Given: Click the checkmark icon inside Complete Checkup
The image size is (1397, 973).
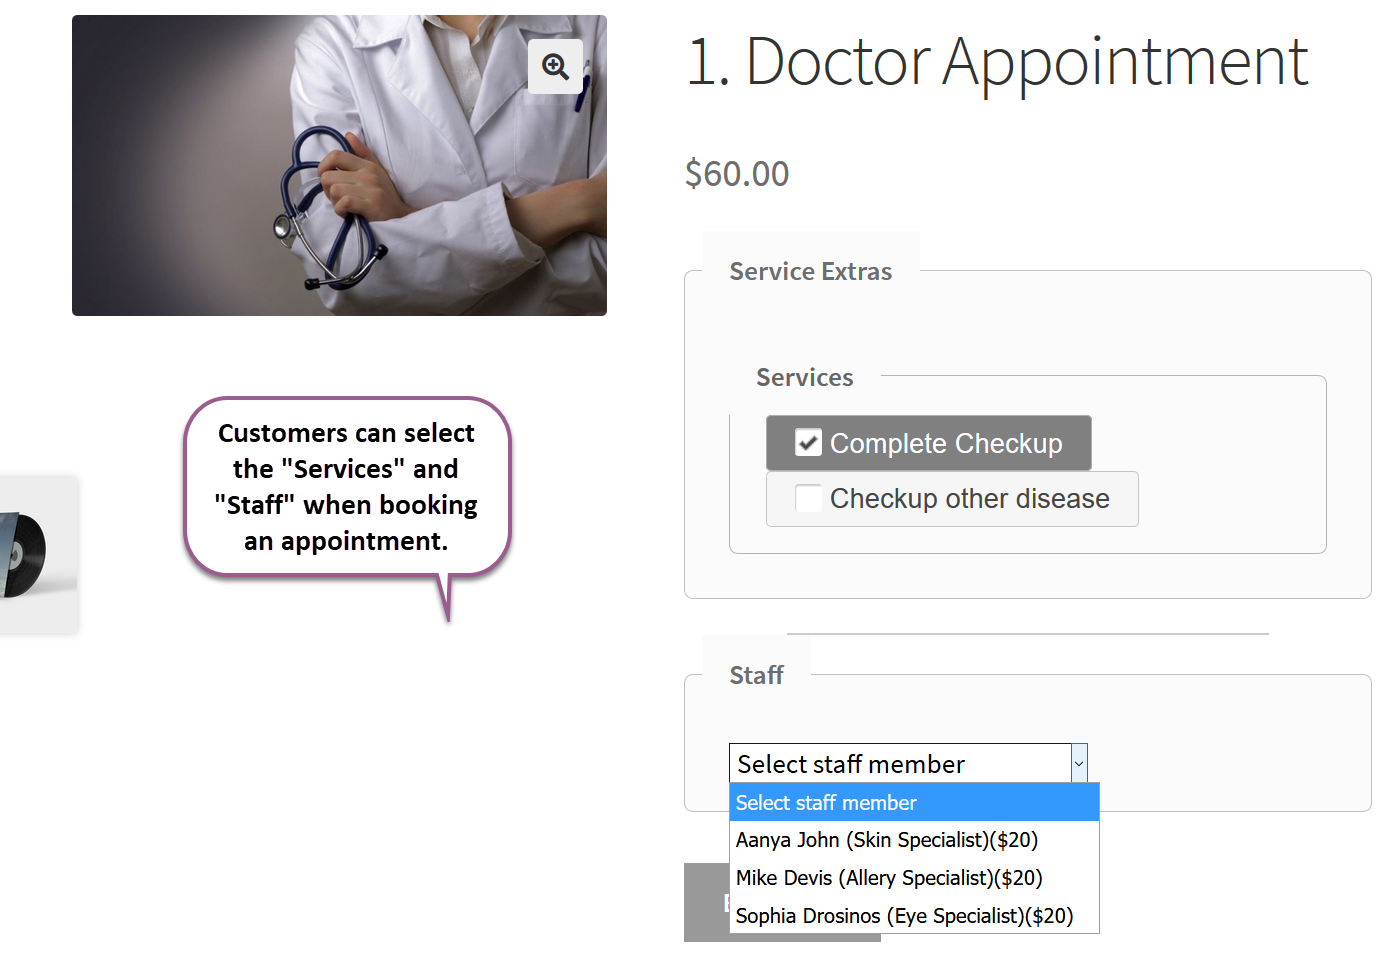Looking at the screenshot, I should point(807,442).
